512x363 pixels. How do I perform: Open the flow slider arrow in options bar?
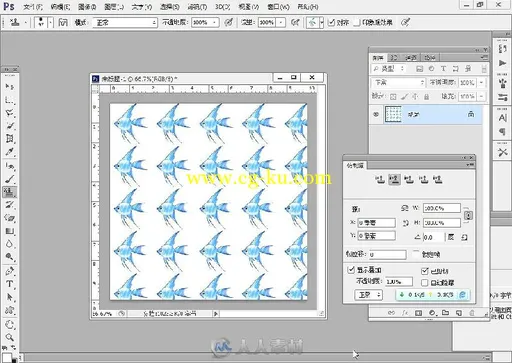pos(282,22)
